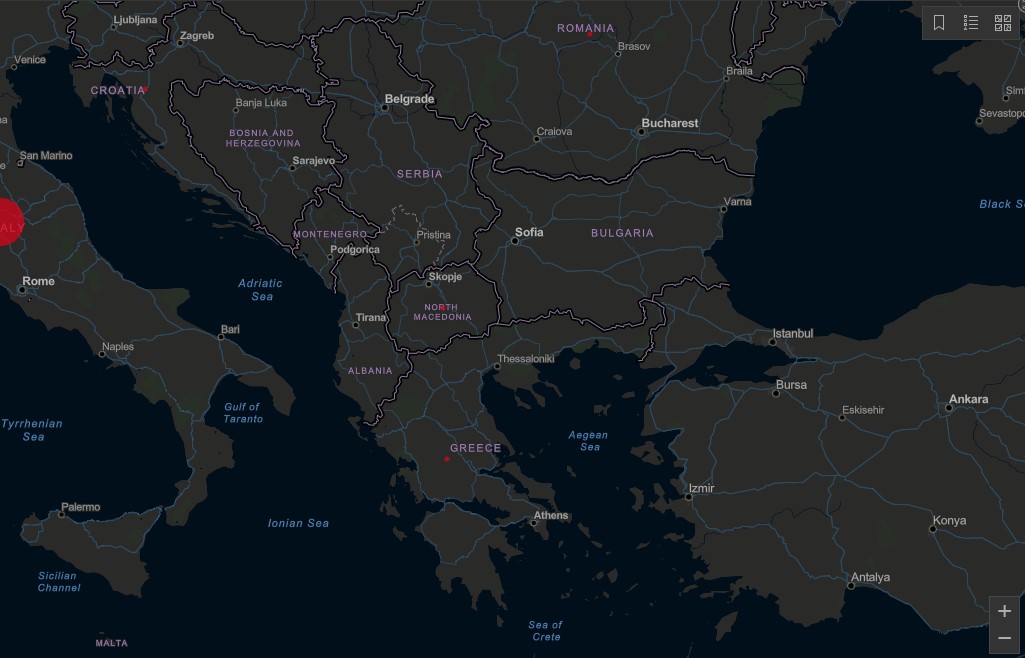This screenshot has height=658, width=1025.
Task: Click the Pristina city label
Action: tap(433, 235)
